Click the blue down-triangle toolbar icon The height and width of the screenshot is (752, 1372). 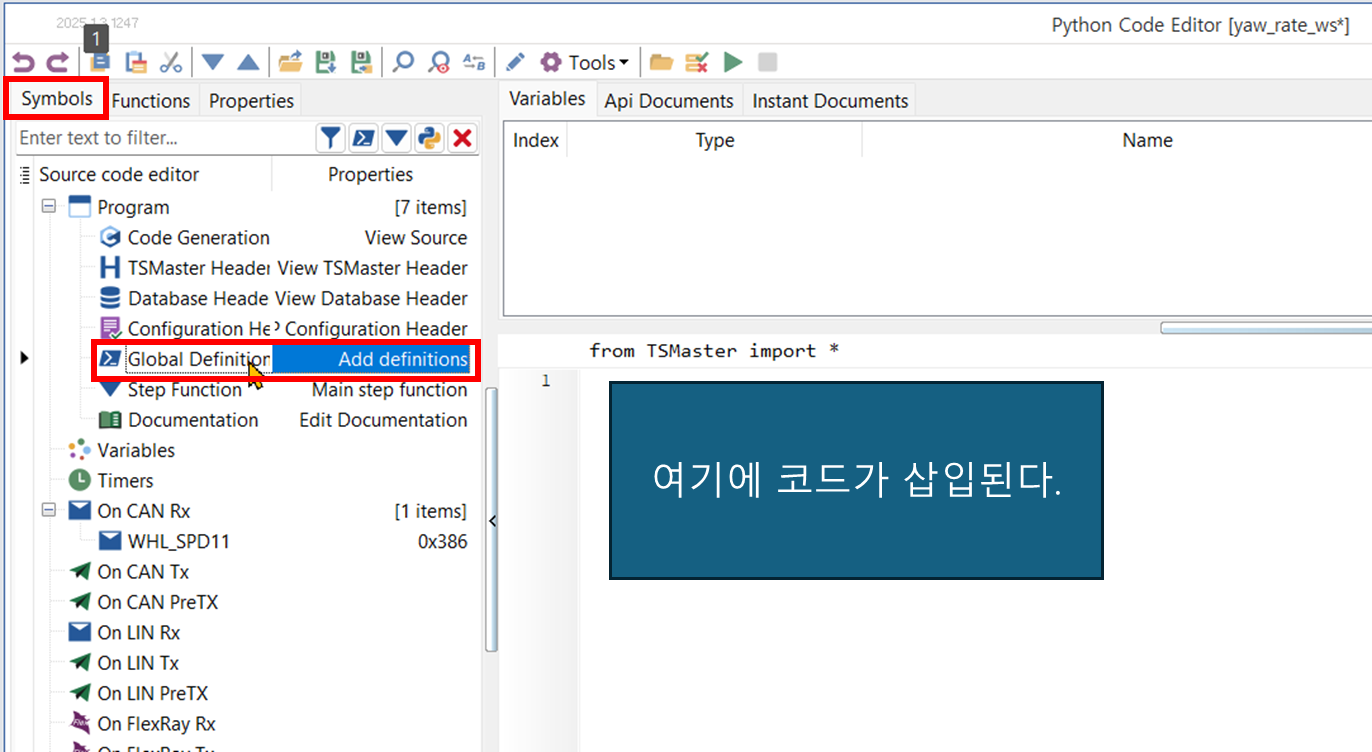pyautogui.click(x=212, y=63)
